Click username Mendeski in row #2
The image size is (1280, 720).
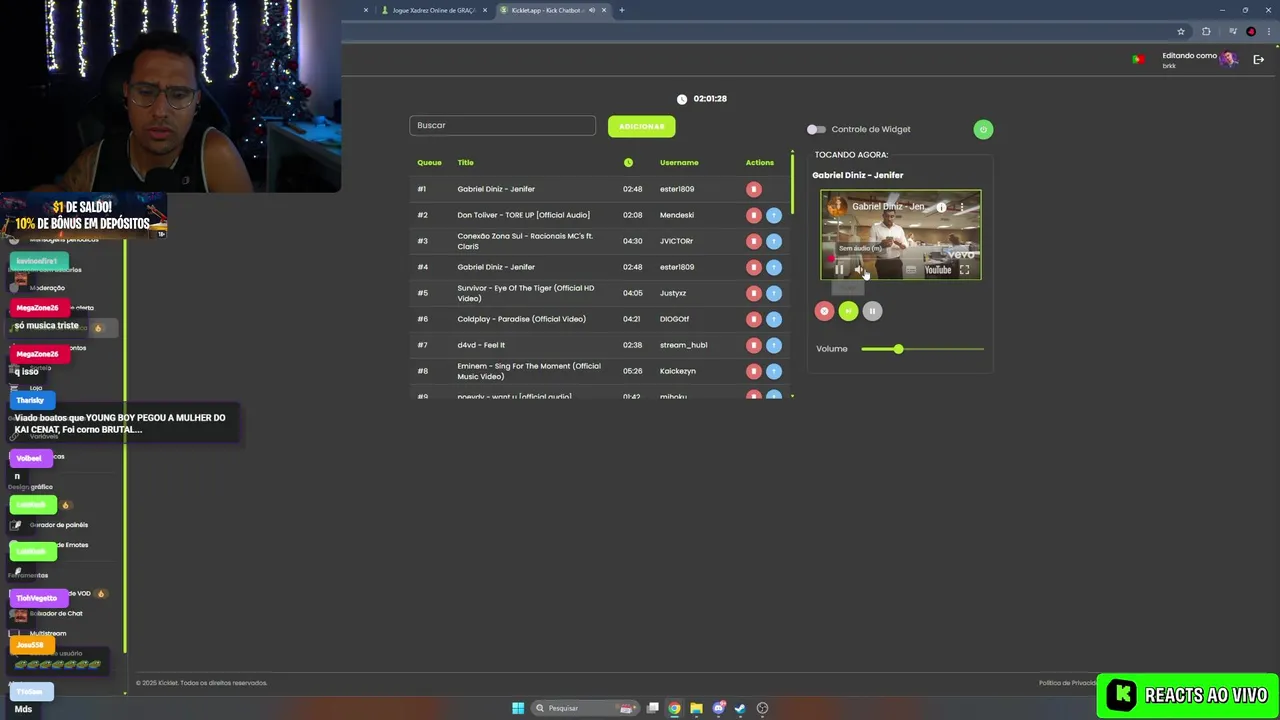(677, 215)
